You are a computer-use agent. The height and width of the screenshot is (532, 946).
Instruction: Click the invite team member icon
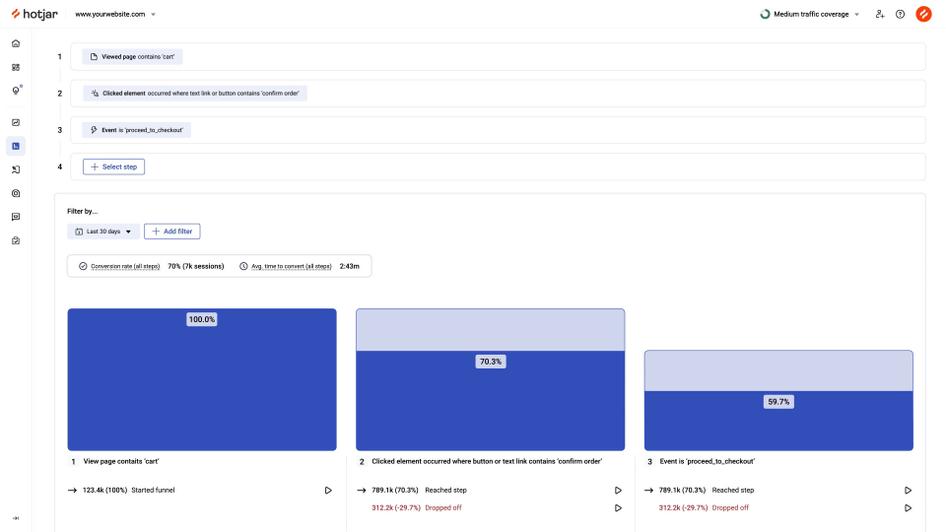tap(879, 14)
